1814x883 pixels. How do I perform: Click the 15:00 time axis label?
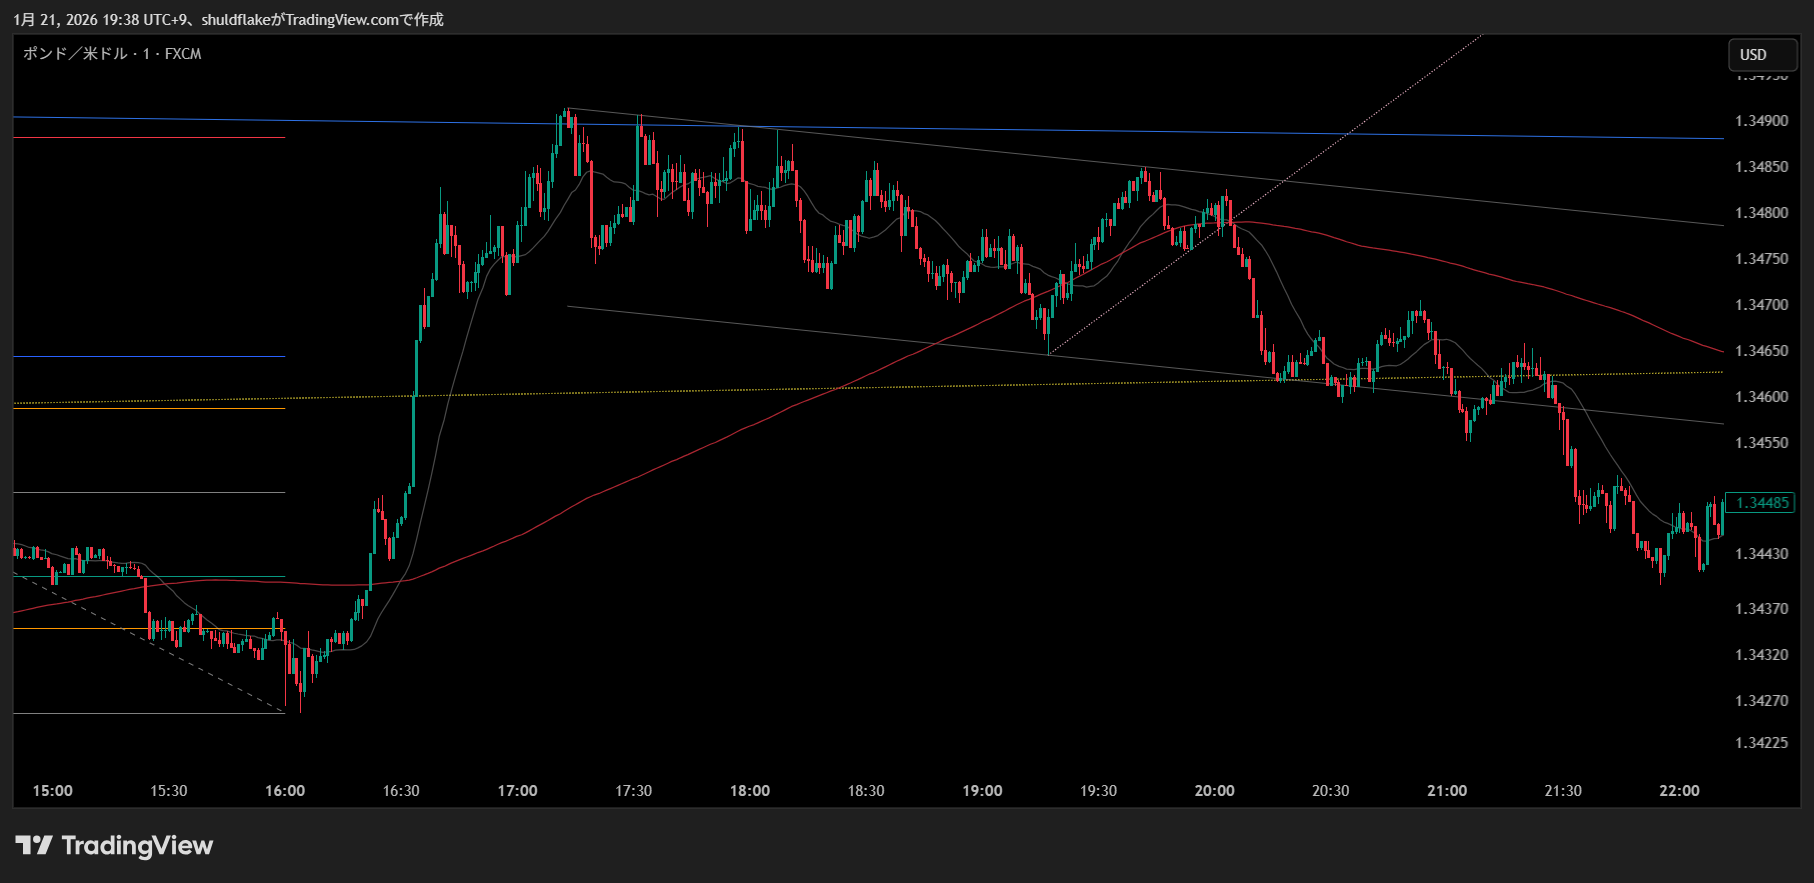tap(52, 791)
